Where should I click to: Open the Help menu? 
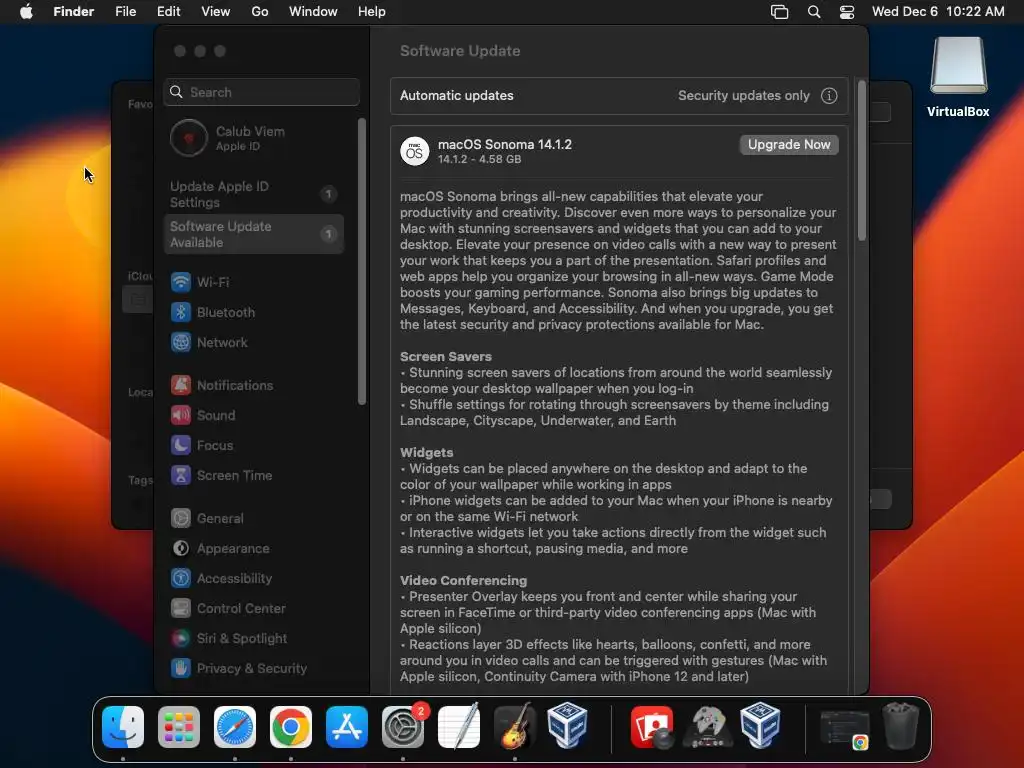click(x=372, y=12)
